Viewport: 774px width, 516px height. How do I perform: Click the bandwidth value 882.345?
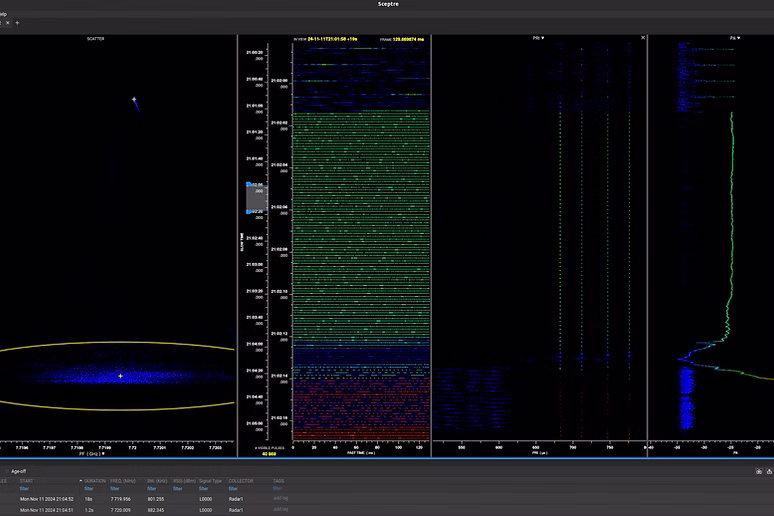155,510
